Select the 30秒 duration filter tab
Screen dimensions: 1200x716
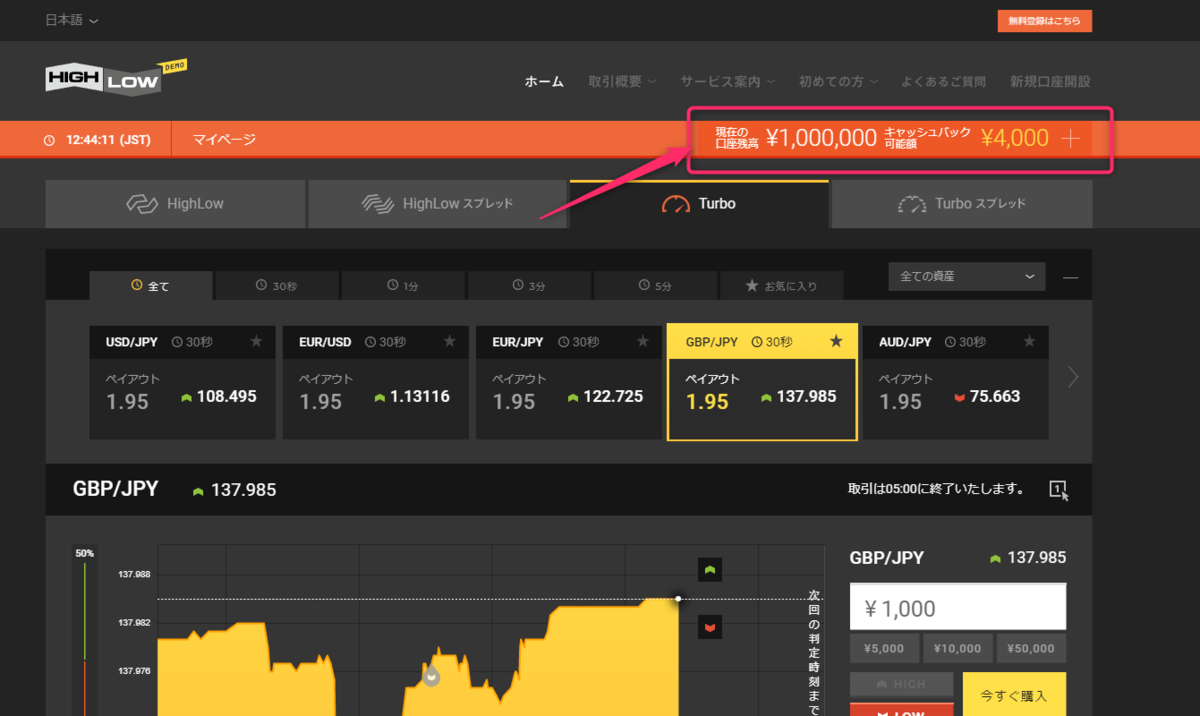(277, 286)
